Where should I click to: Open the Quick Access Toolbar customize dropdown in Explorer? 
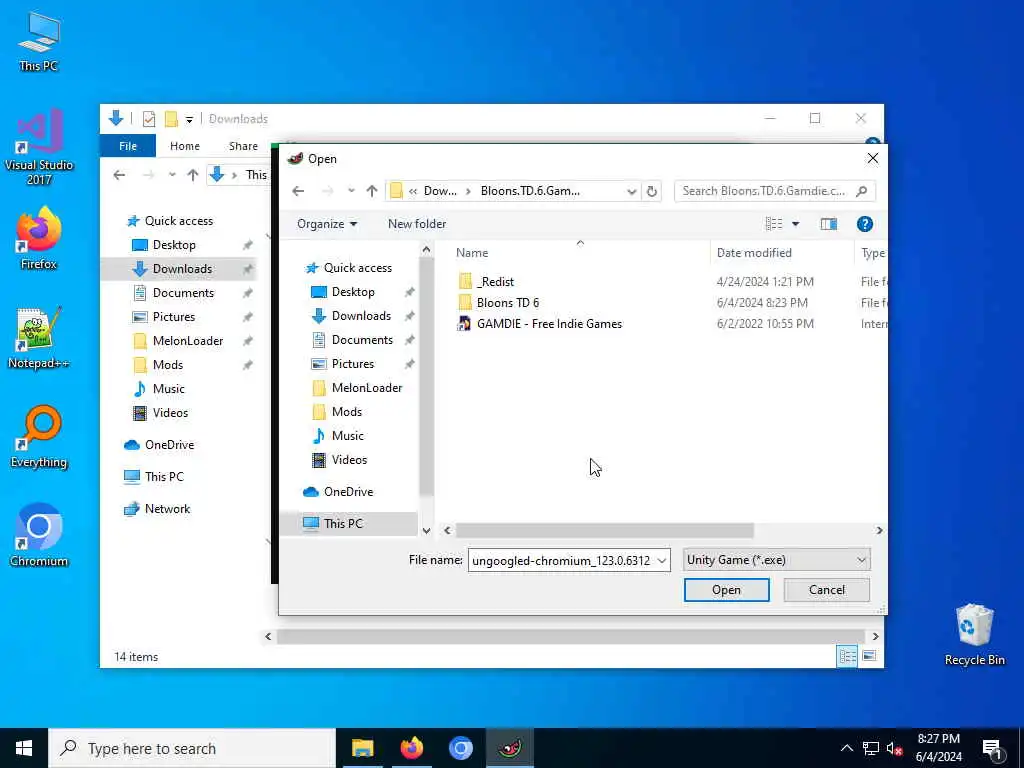189,119
